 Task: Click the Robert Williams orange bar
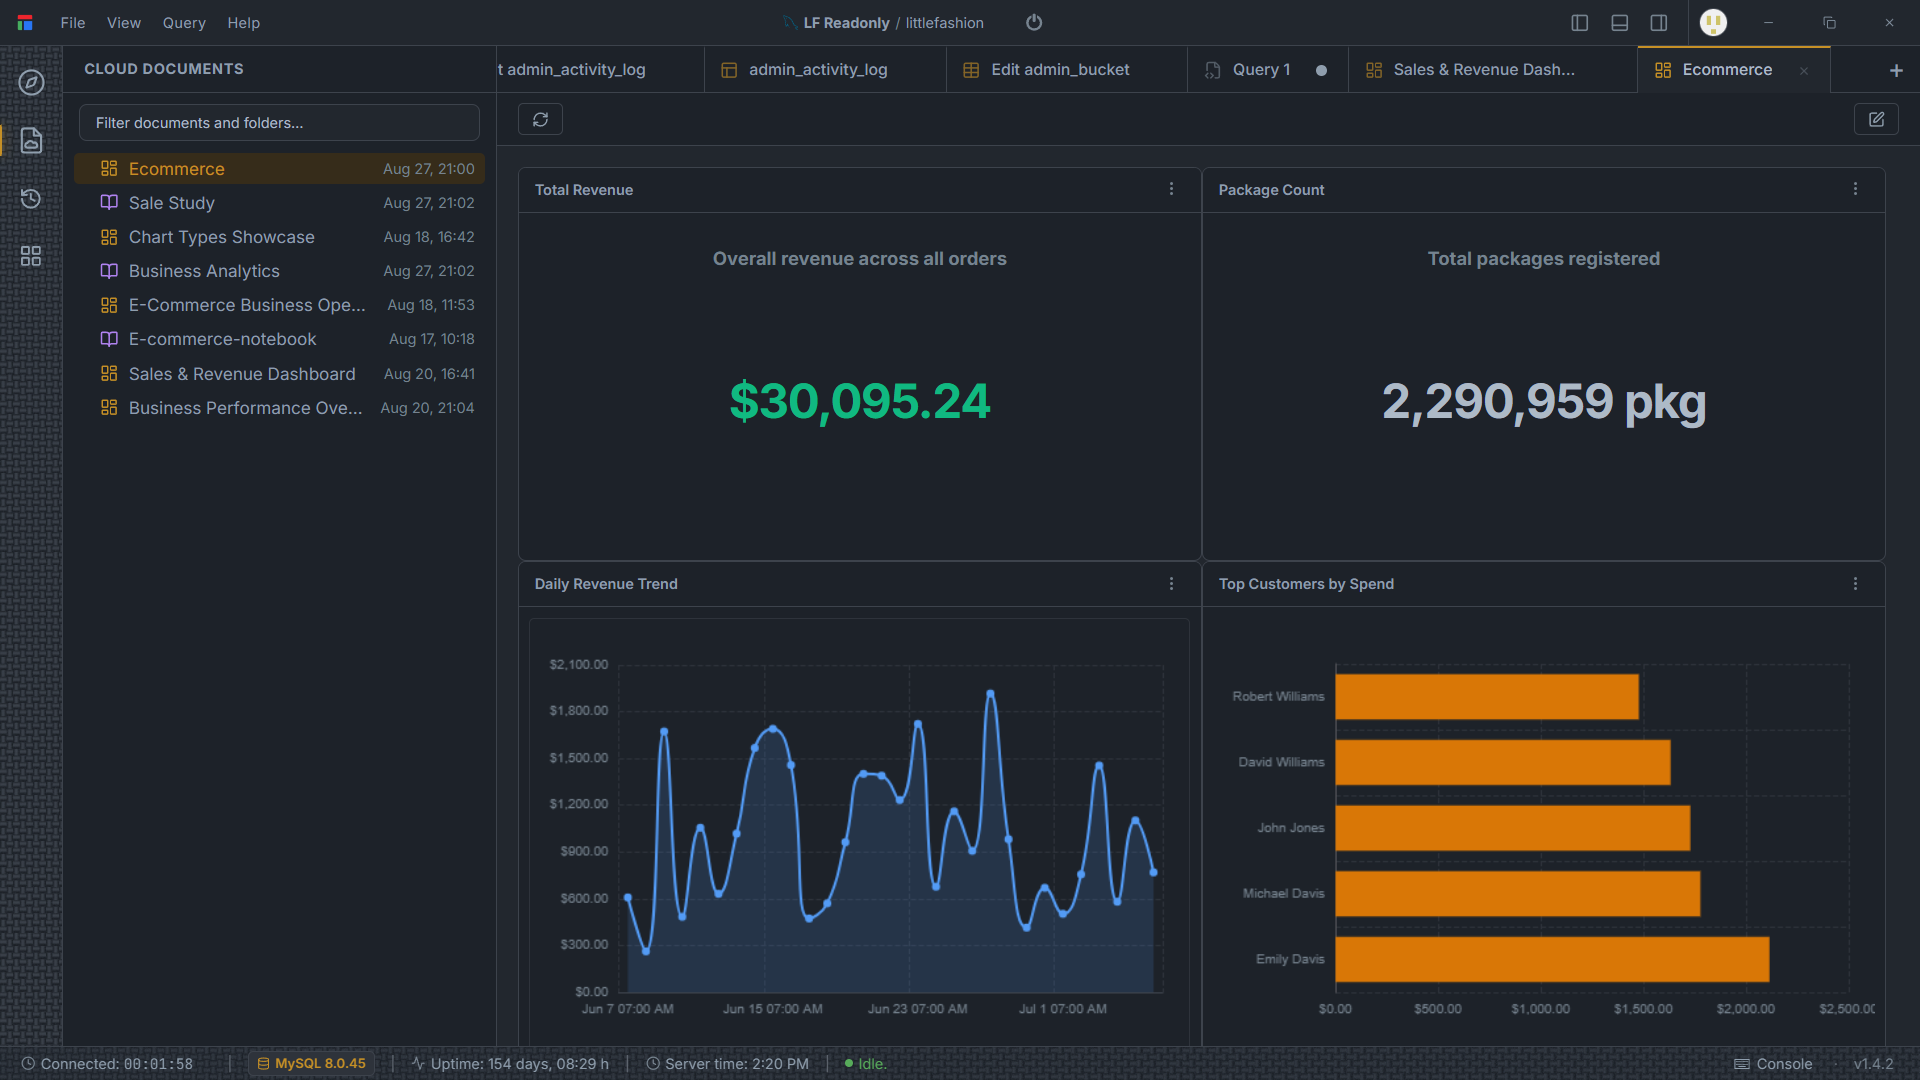click(x=1487, y=696)
